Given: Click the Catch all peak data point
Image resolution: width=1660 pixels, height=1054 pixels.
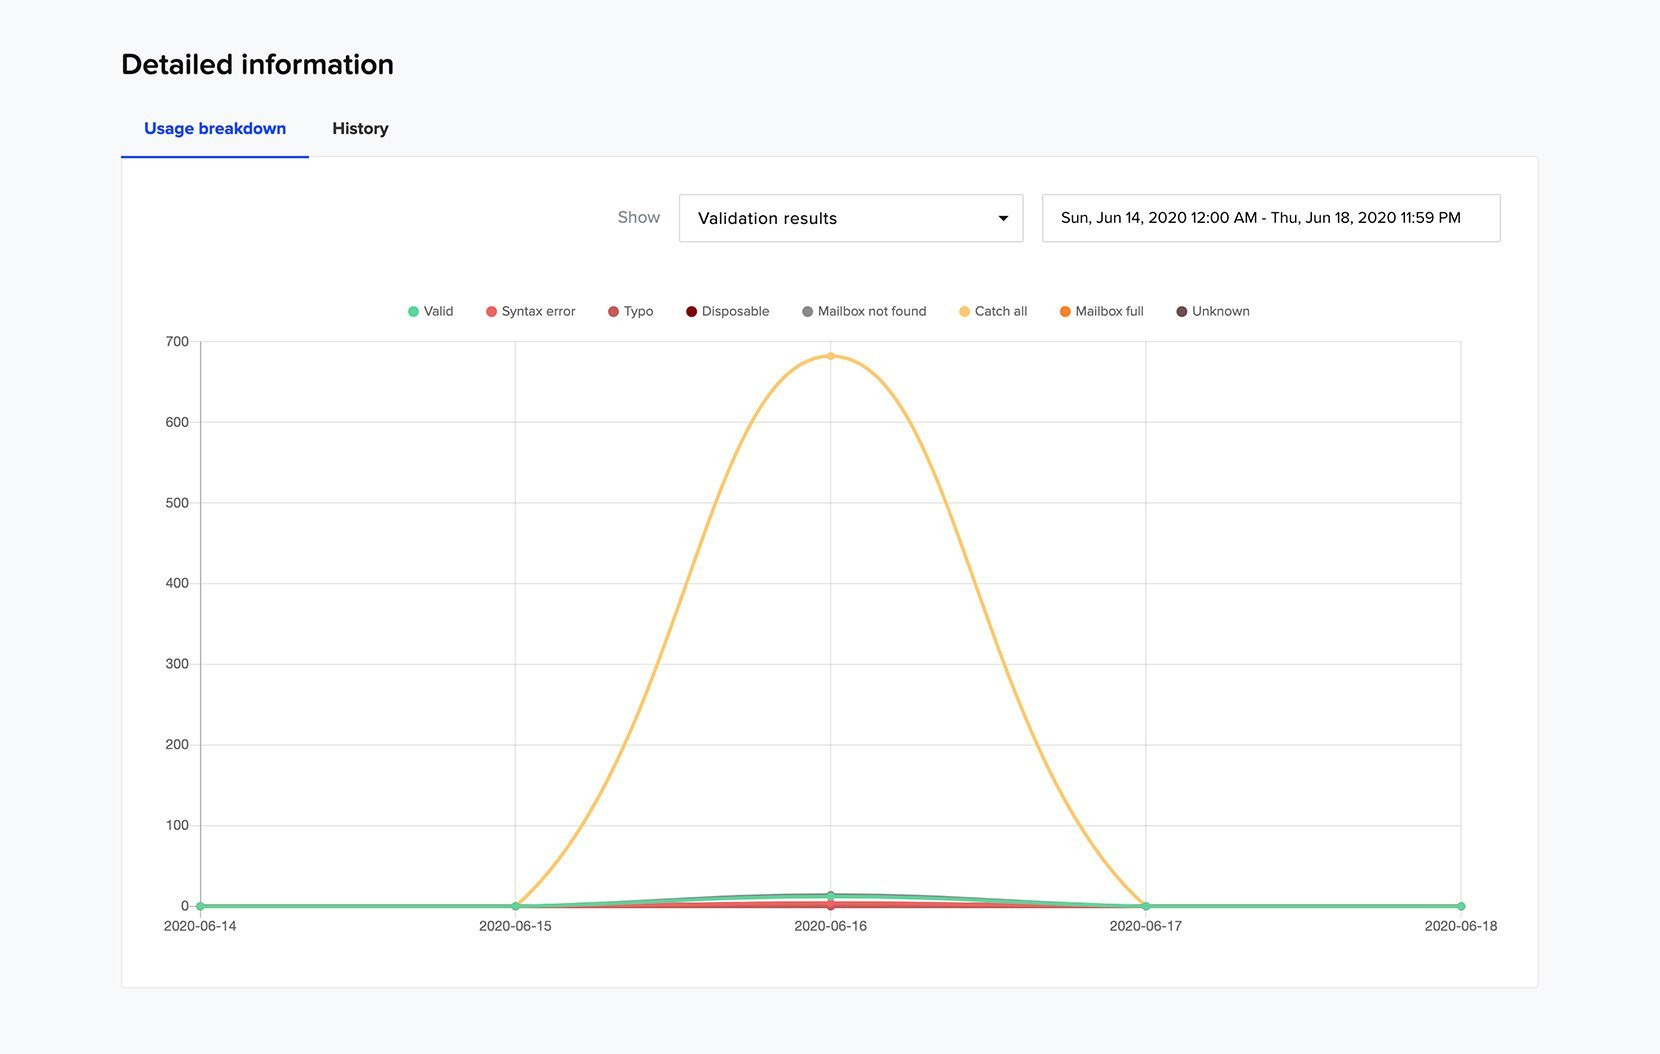Looking at the screenshot, I should click(830, 356).
